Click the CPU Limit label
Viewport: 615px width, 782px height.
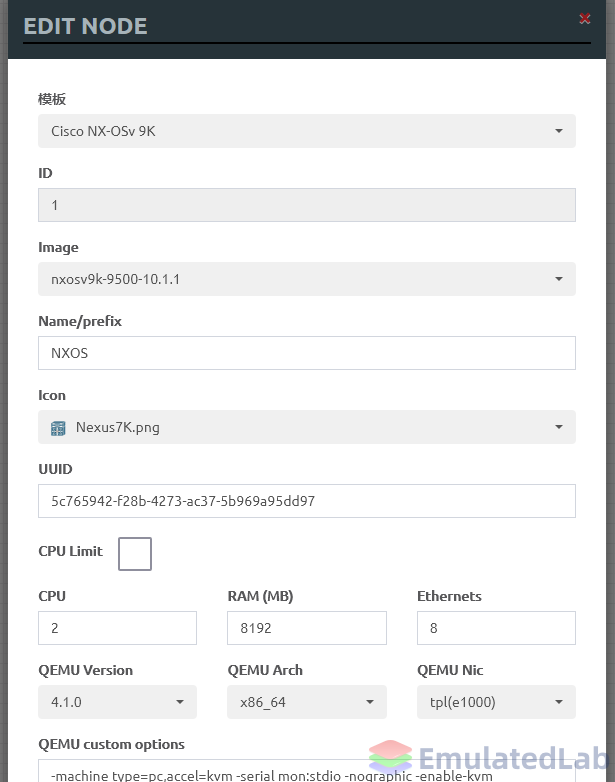(70, 551)
